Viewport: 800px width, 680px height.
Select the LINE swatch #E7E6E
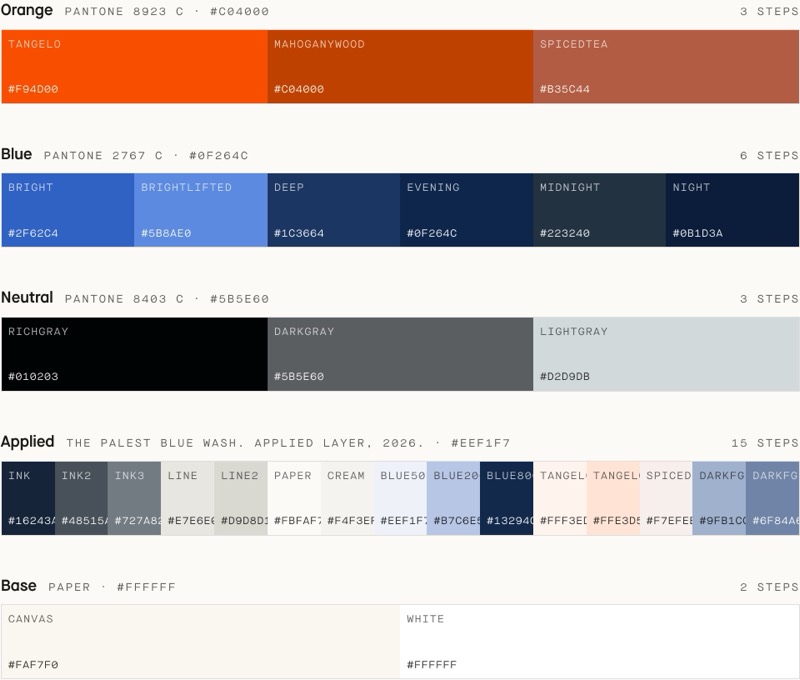click(x=188, y=498)
